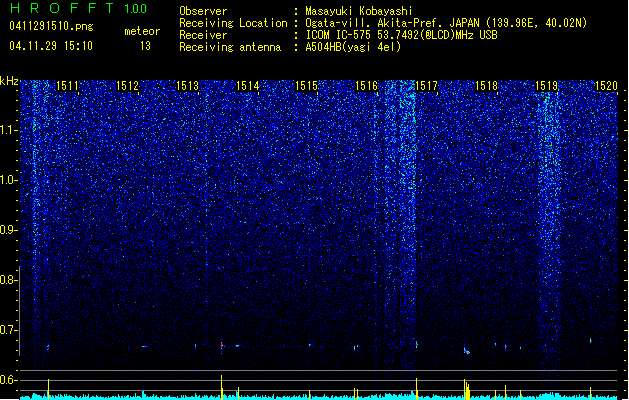The image size is (629, 400).
Task: Click the red meteor echo before 1514
Action: (x=221, y=346)
